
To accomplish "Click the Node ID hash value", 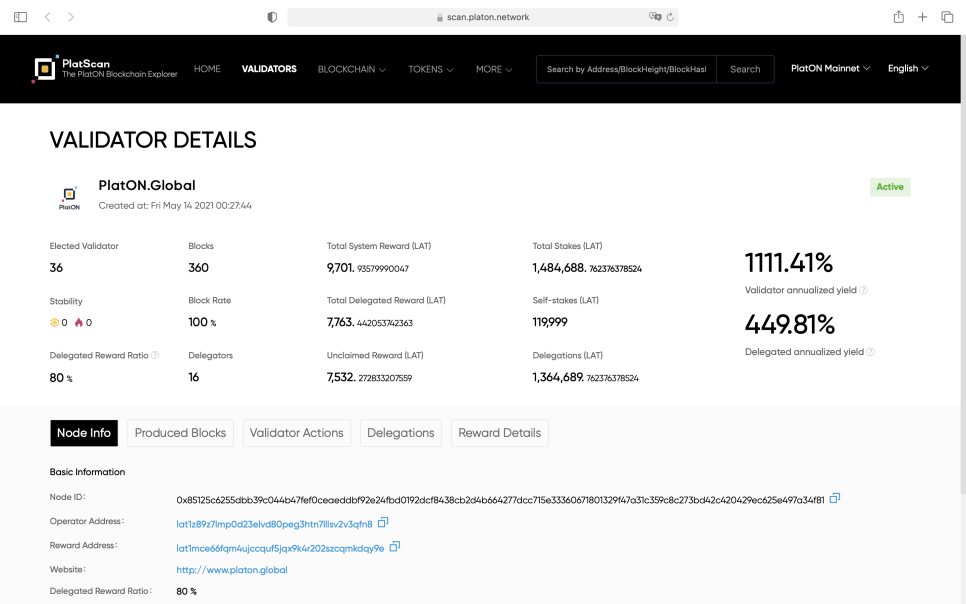I will point(500,500).
